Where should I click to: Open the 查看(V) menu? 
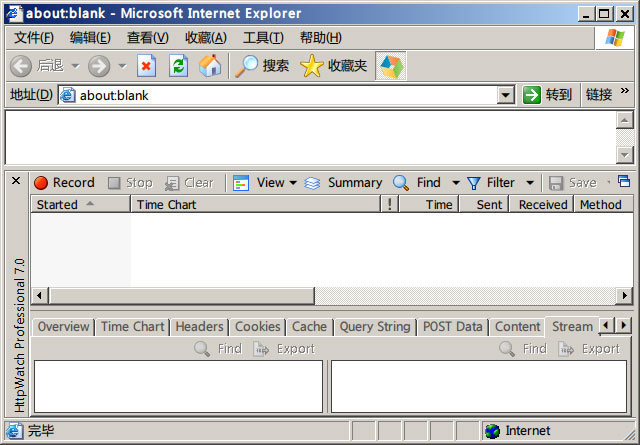click(147, 38)
